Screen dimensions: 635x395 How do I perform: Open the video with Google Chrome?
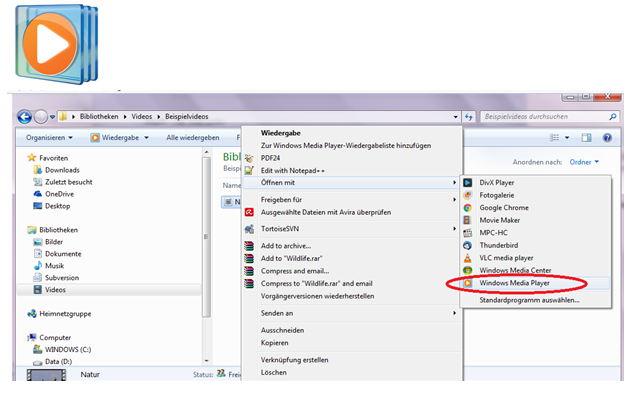point(504,208)
